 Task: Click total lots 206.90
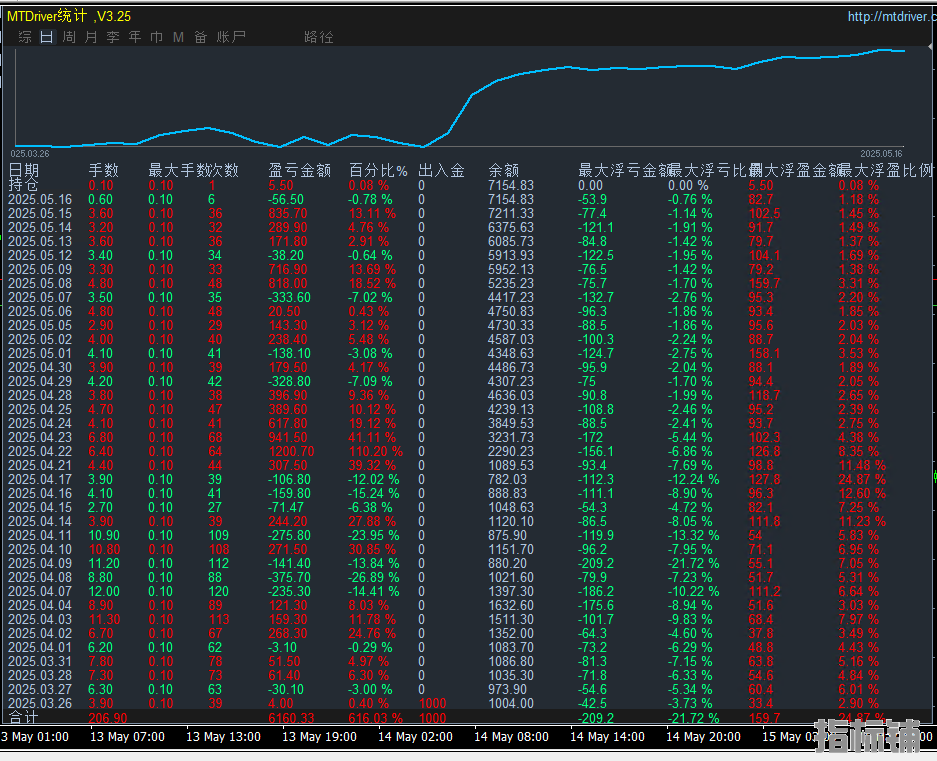(x=108, y=718)
